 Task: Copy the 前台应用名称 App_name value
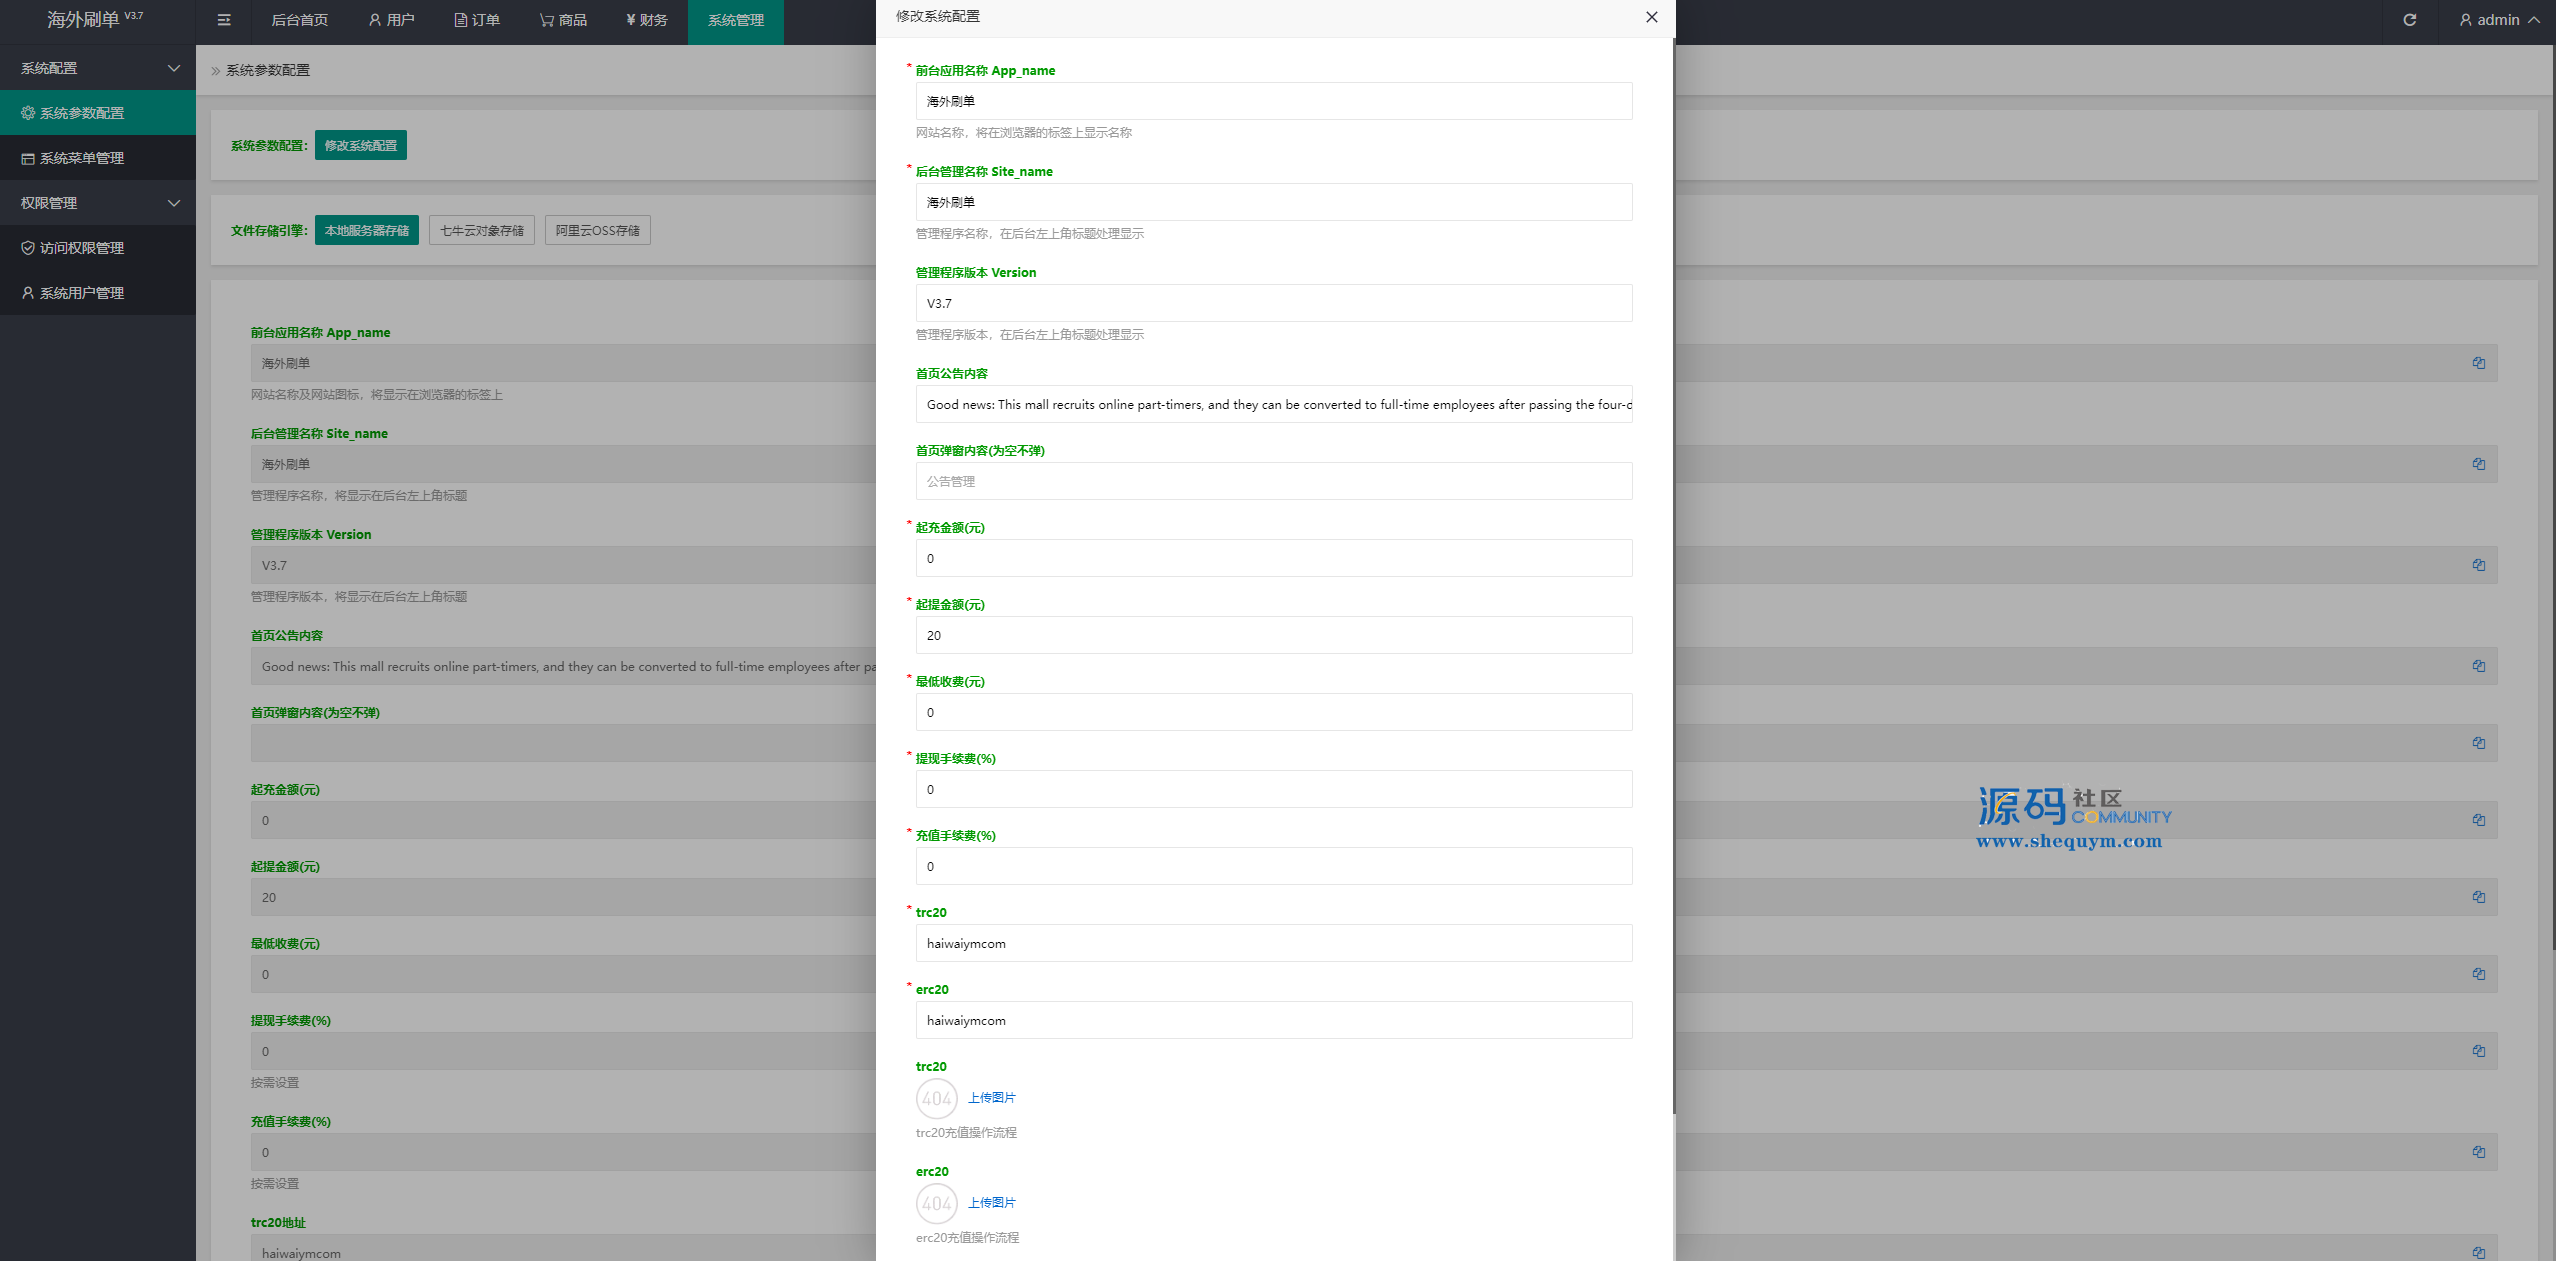[x=2479, y=363]
